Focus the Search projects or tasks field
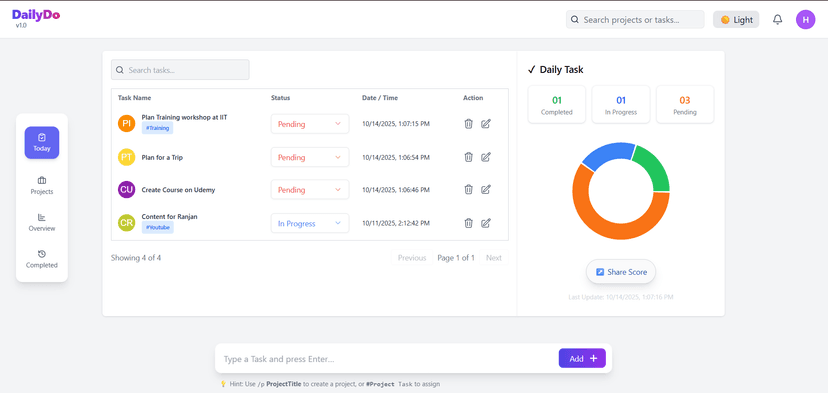This screenshot has width=828, height=393. 635,20
